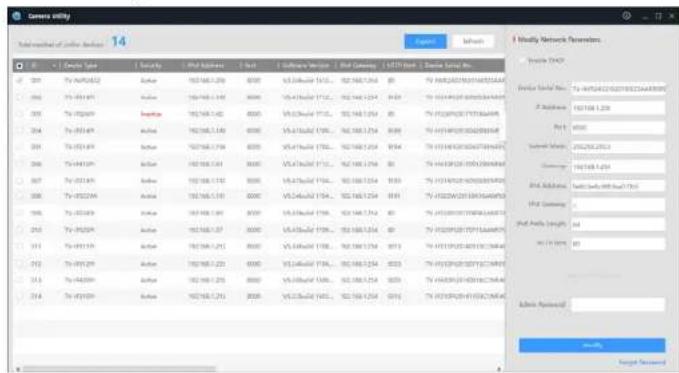This screenshot has height=373, width=679.
Task: Toggle the select-all checkbox in table header
Action: (19, 66)
